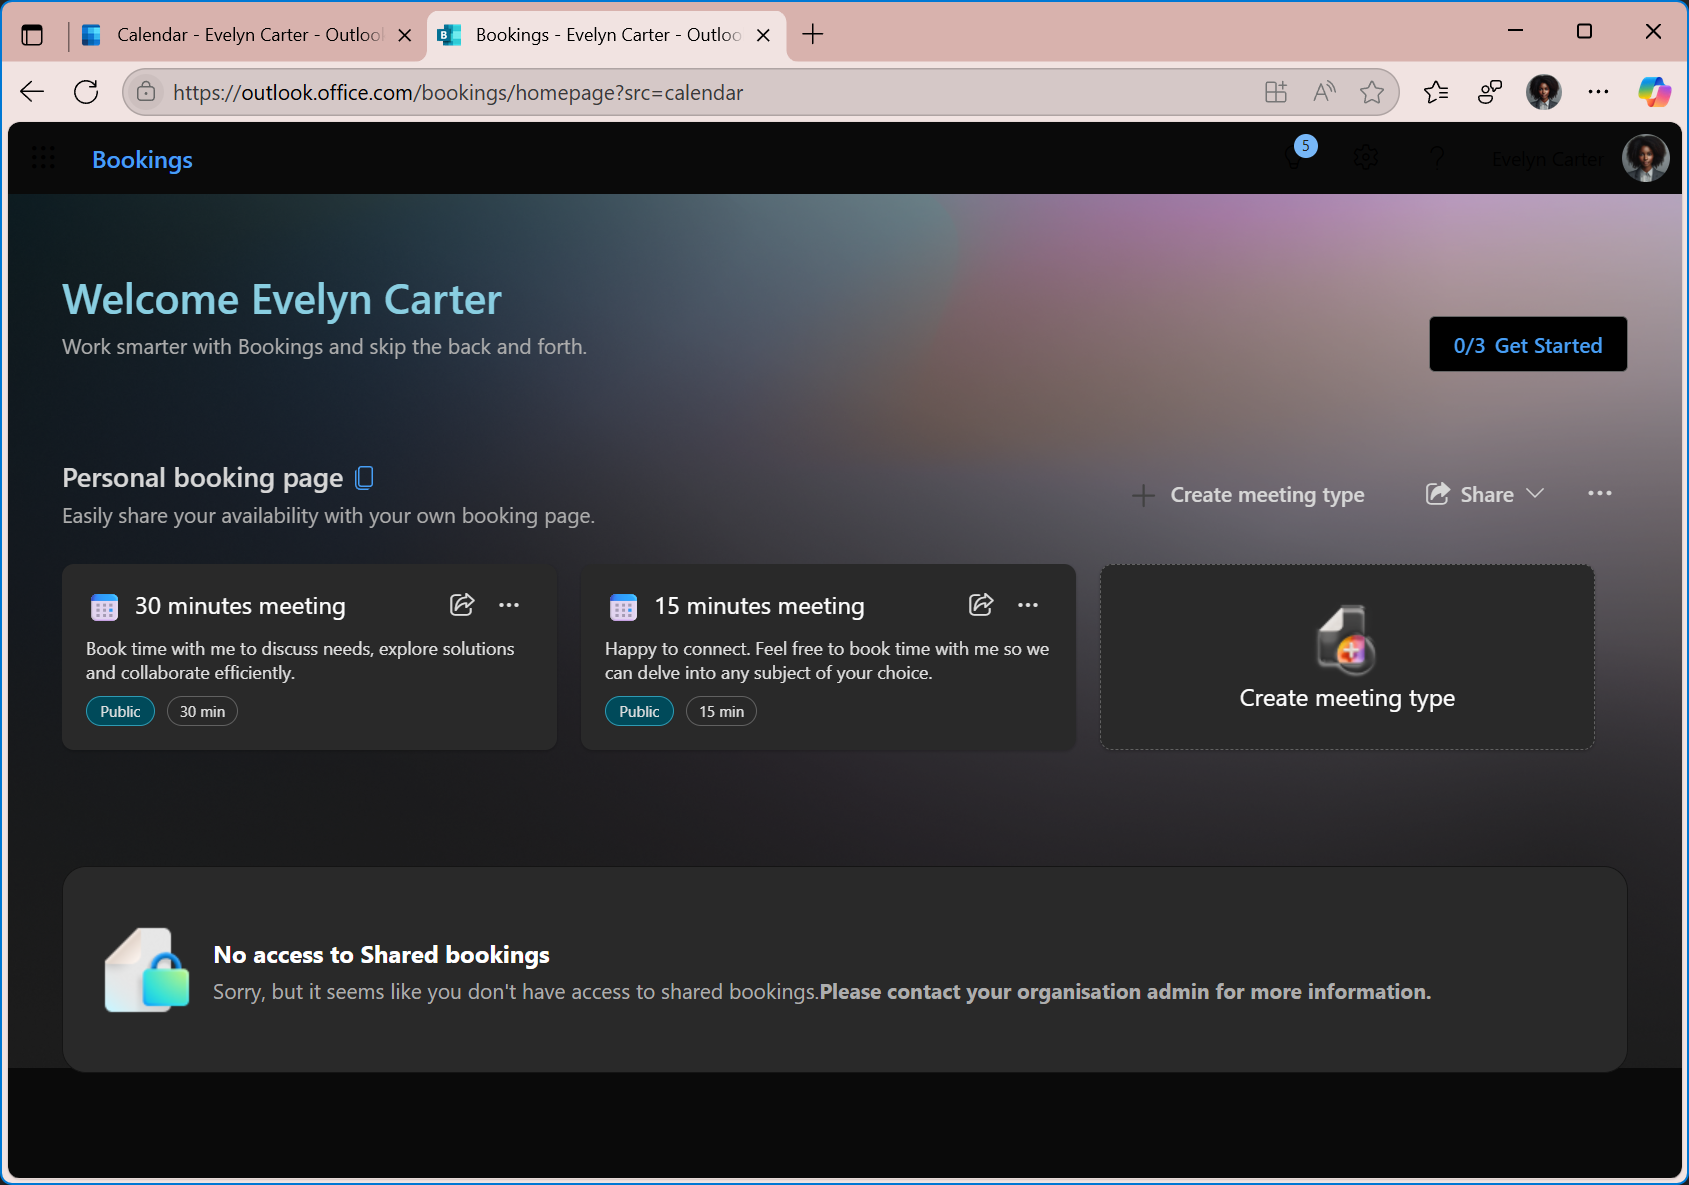The height and width of the screenshot is (1185, 1689).
Task: Click No access to Shared bookings heading
Action: point(381,955)
